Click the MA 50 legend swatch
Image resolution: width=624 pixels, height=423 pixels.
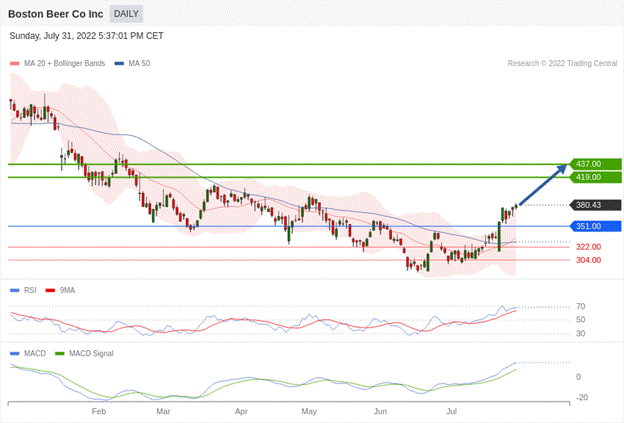tap(119, 64)
